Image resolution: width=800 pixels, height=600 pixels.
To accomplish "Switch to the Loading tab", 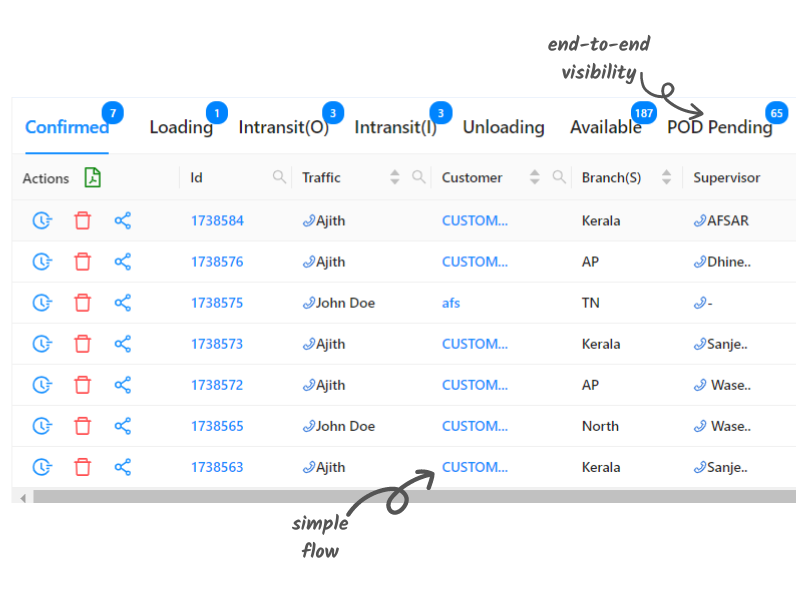I will click(181, 127).
